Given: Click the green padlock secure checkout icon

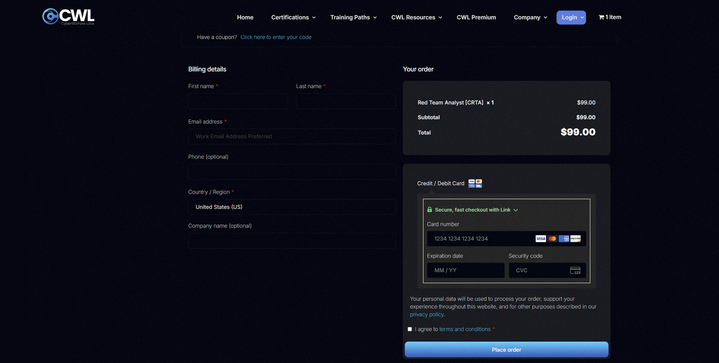Looking at the screenshot, I should point(430,209).
